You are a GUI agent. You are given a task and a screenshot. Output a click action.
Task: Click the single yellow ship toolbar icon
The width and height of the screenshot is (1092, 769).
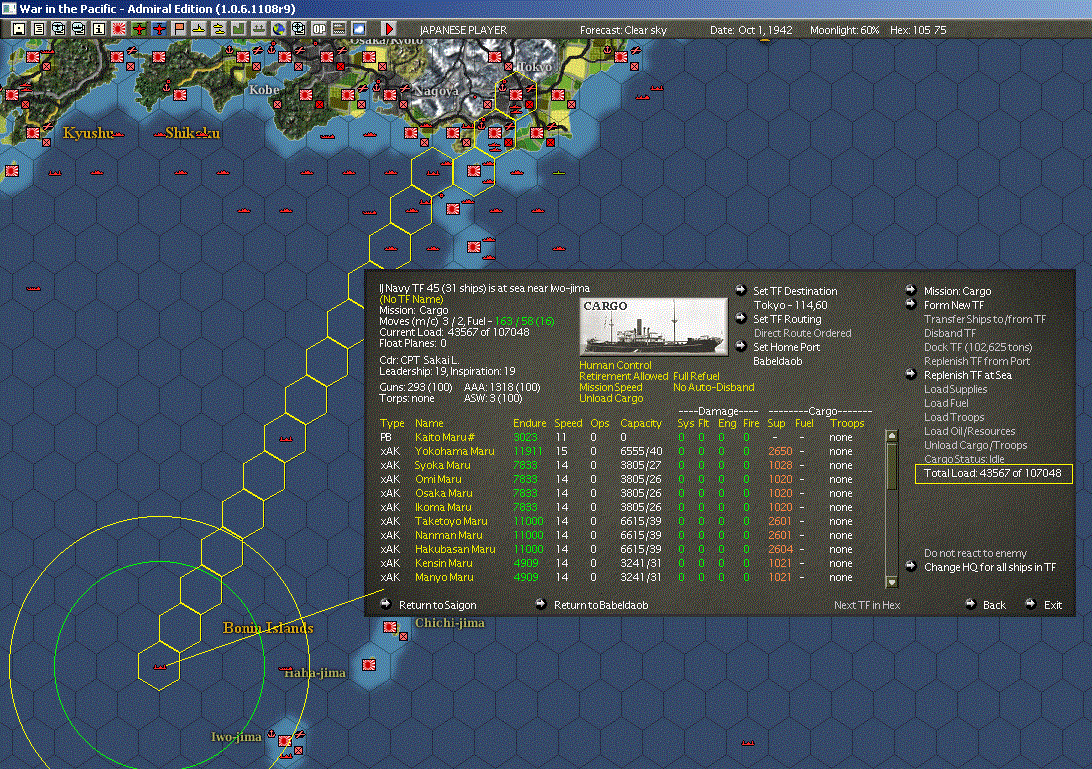tap(199, 29)
